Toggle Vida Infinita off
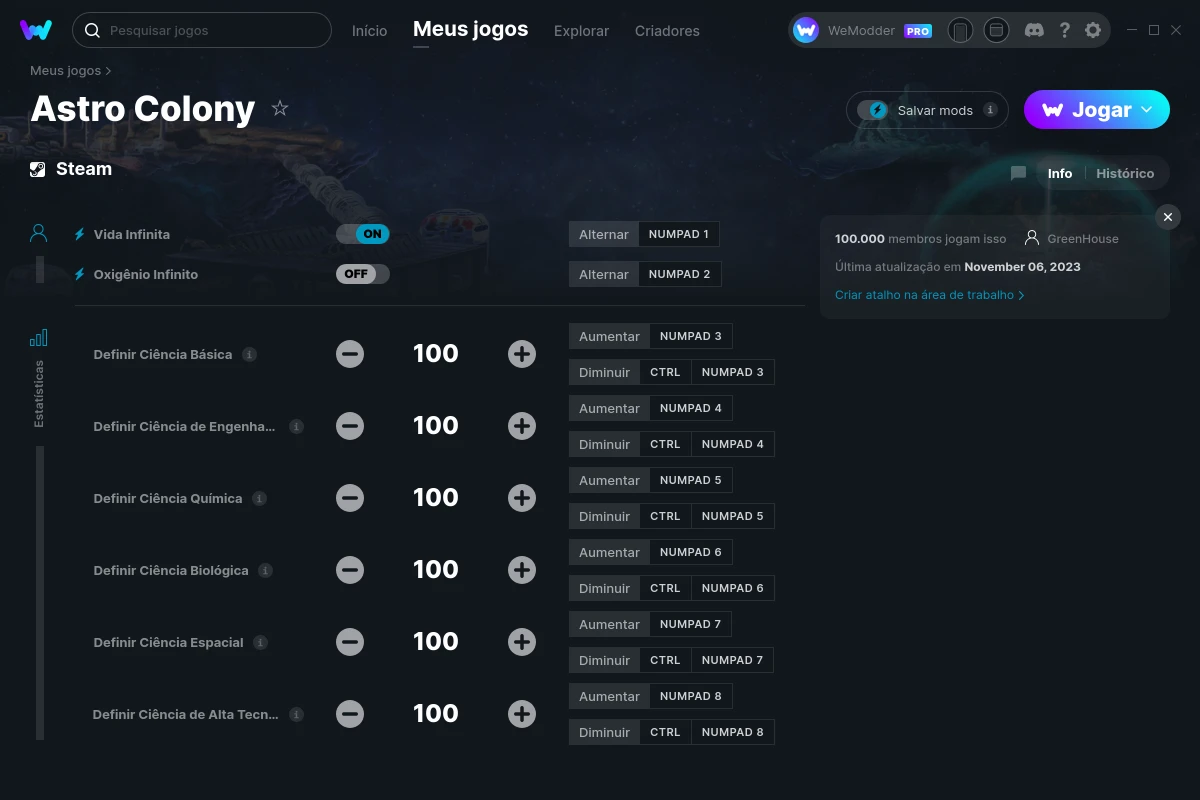Image resolution: width=1200 pixels, height=800 pixels. (x=362, y=234)
